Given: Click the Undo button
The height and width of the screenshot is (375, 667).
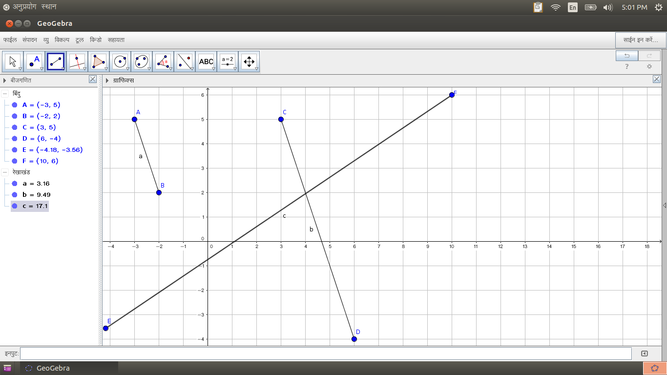Looking at the screenshot, I should (627, 56).
